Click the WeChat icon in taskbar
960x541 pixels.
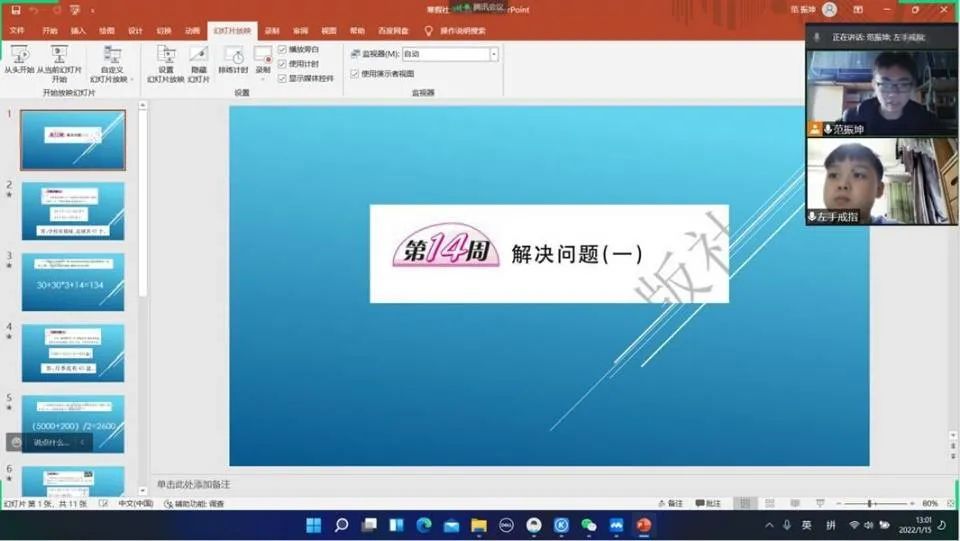(x=589, y=525)
